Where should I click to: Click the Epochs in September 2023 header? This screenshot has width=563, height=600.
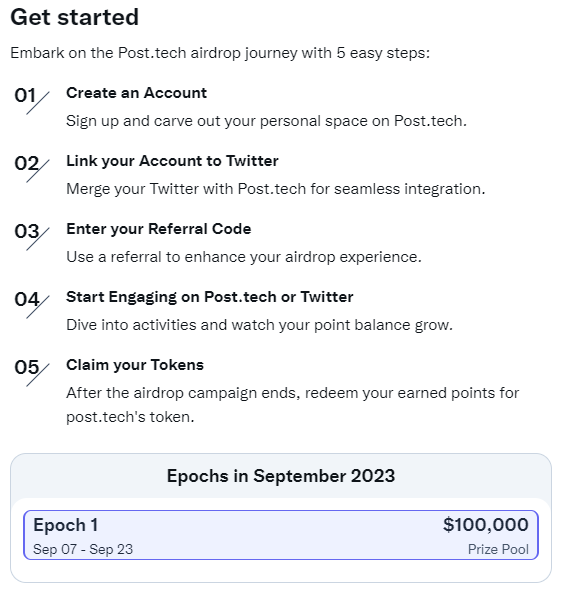pos(281,476)
